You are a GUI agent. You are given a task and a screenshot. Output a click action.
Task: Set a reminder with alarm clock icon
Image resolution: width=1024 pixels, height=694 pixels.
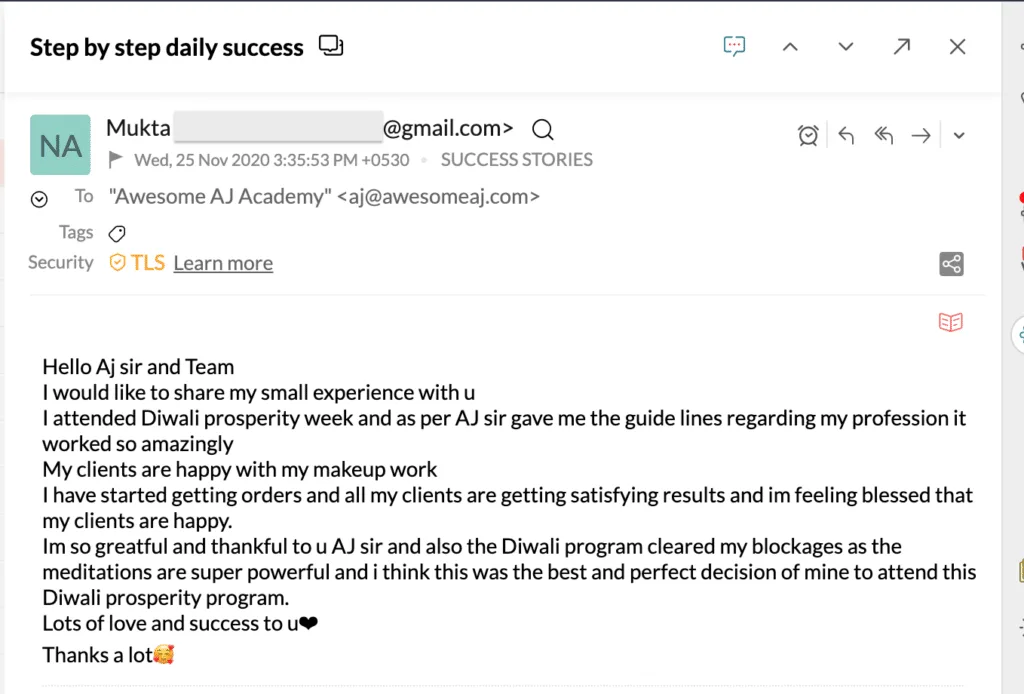[808, 136]
